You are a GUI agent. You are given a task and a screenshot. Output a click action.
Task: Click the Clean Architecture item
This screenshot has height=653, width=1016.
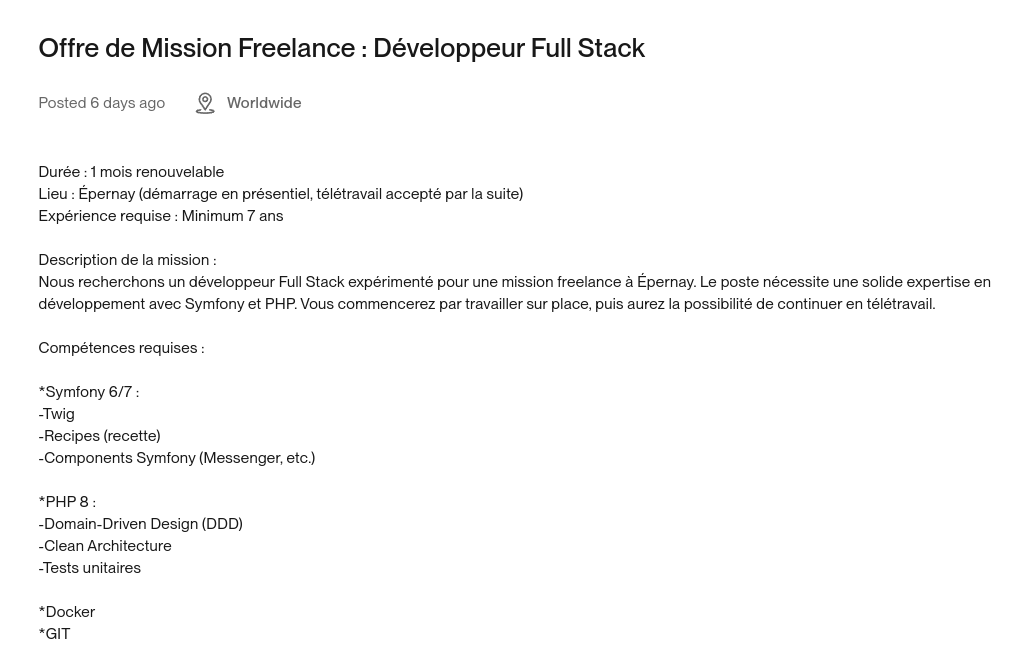coord(105,547)
